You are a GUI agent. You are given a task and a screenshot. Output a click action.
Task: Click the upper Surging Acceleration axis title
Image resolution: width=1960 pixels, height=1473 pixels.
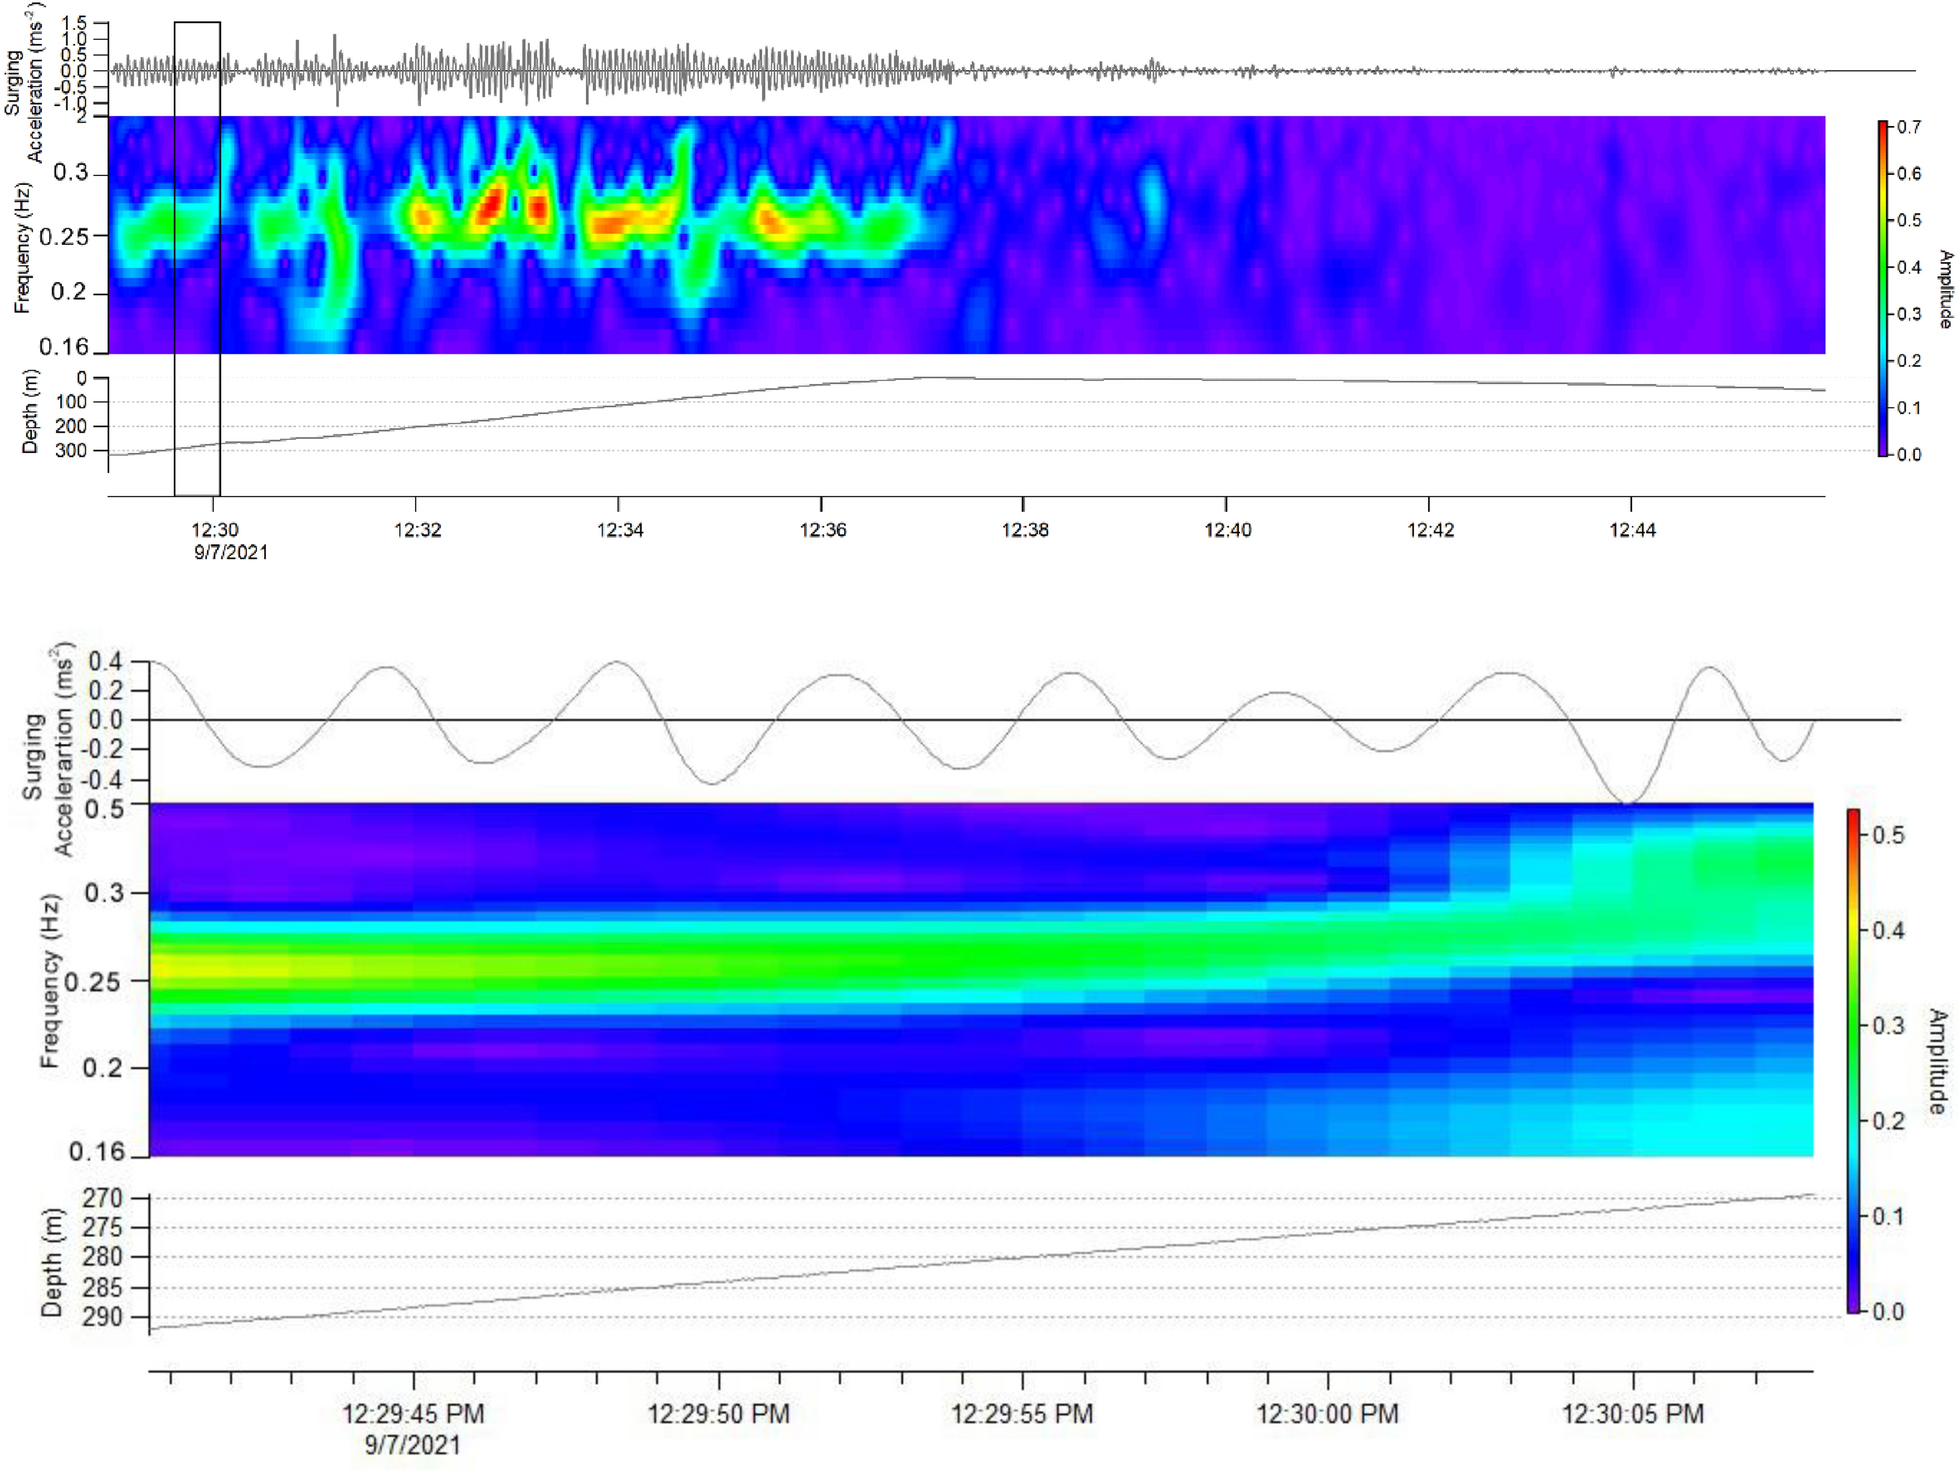(24, 82)
